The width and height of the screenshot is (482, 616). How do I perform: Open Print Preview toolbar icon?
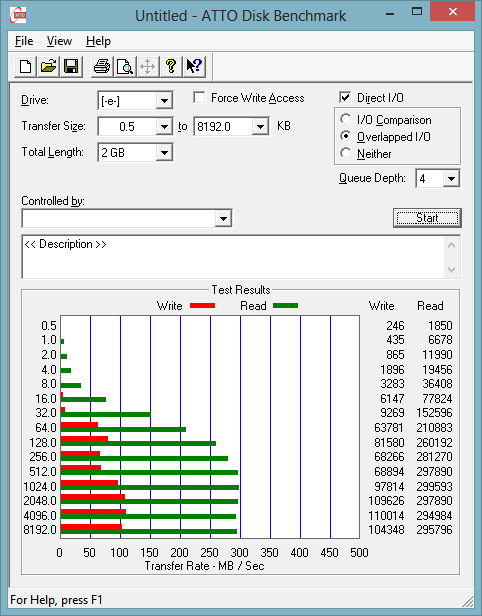[x=125, y=66]
